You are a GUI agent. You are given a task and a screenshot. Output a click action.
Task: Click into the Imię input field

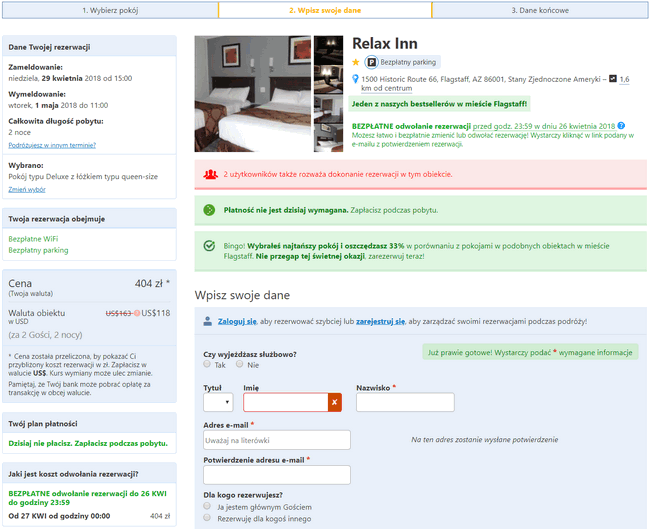286,402
